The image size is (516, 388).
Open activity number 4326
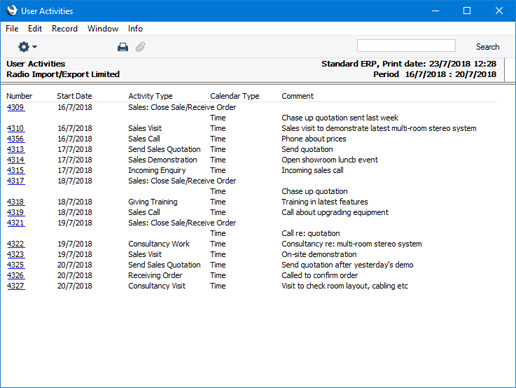pyautogui.click(x=15, y=275)
